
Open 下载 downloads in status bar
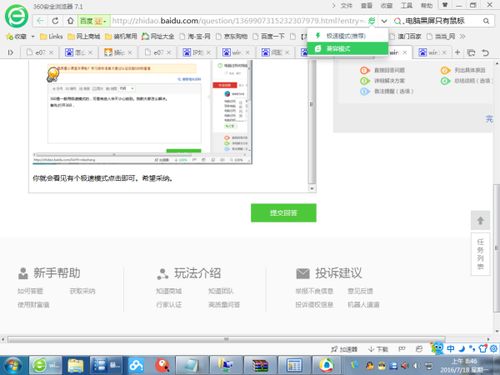tap(378, 349)
